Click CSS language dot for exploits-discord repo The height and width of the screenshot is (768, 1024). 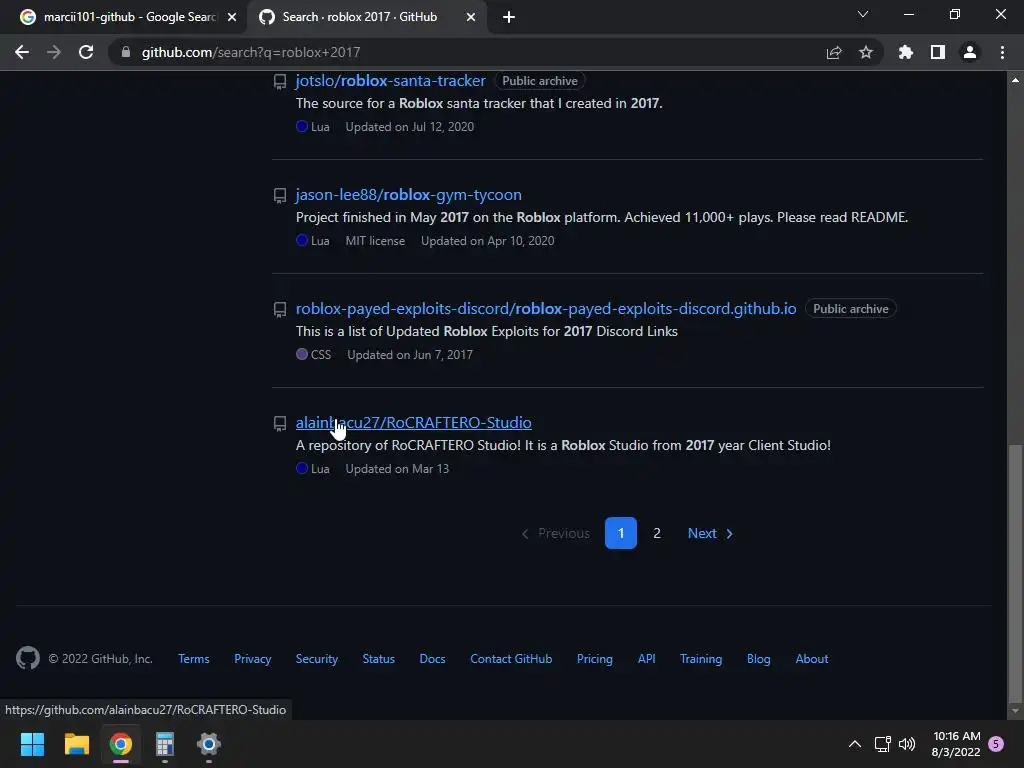pyautogui.click(x=302, y=354)
